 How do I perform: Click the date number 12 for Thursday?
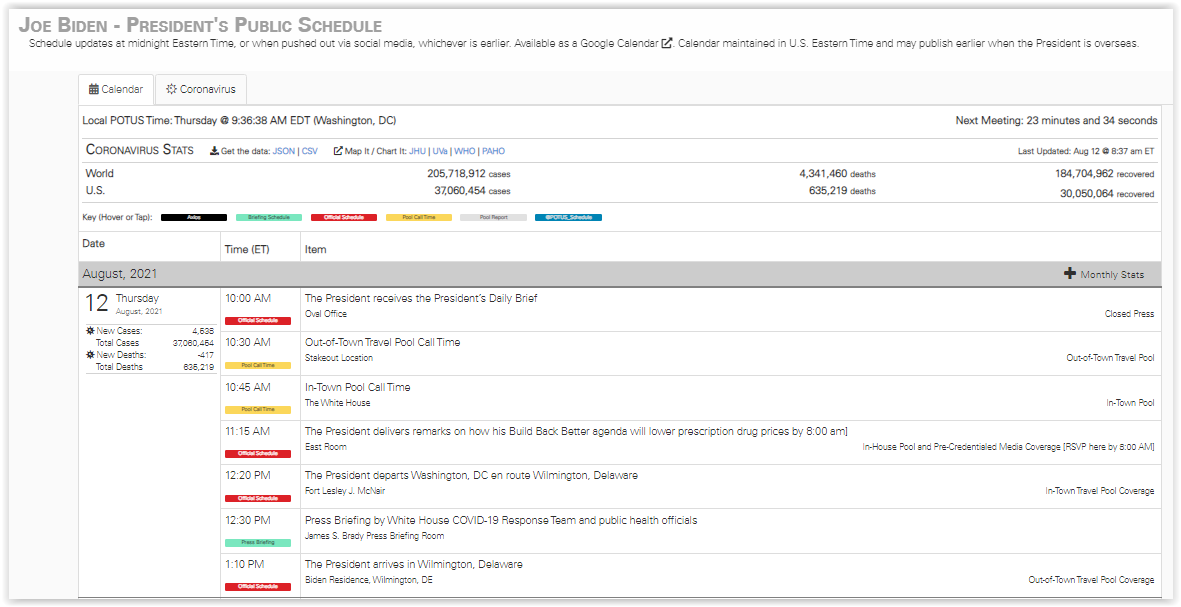coord(96,303)
